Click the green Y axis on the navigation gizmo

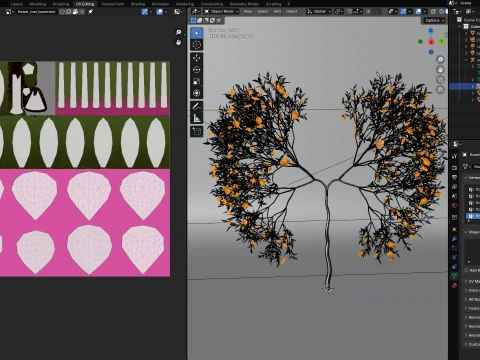[442, 41]
